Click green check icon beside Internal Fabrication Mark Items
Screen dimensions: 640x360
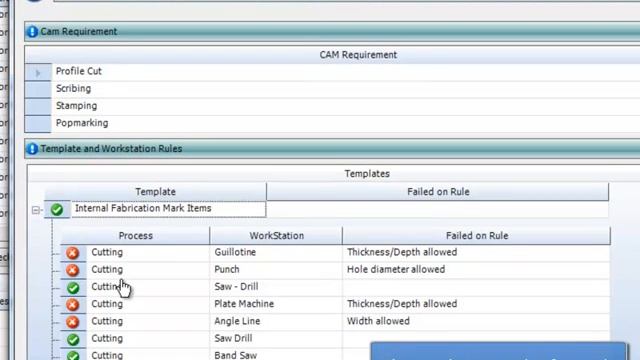point(57,209)
